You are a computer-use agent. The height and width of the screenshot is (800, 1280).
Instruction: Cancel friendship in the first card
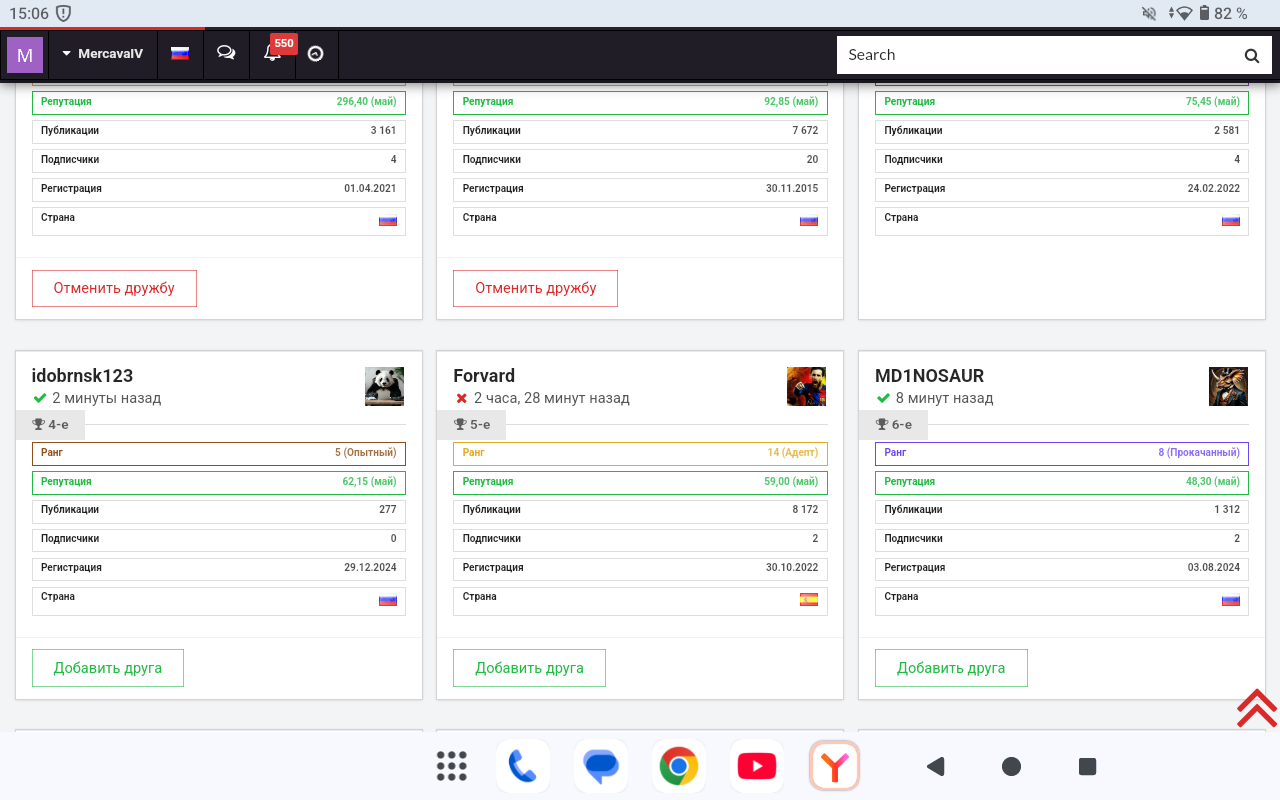click(114, 288)
